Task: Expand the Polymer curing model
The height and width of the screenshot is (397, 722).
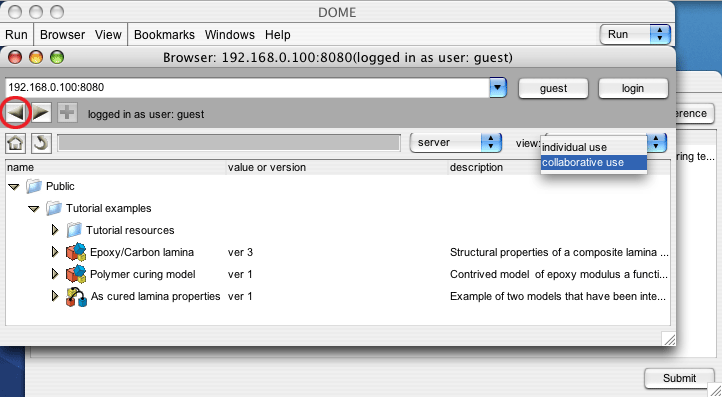Action: pos(55,274)
